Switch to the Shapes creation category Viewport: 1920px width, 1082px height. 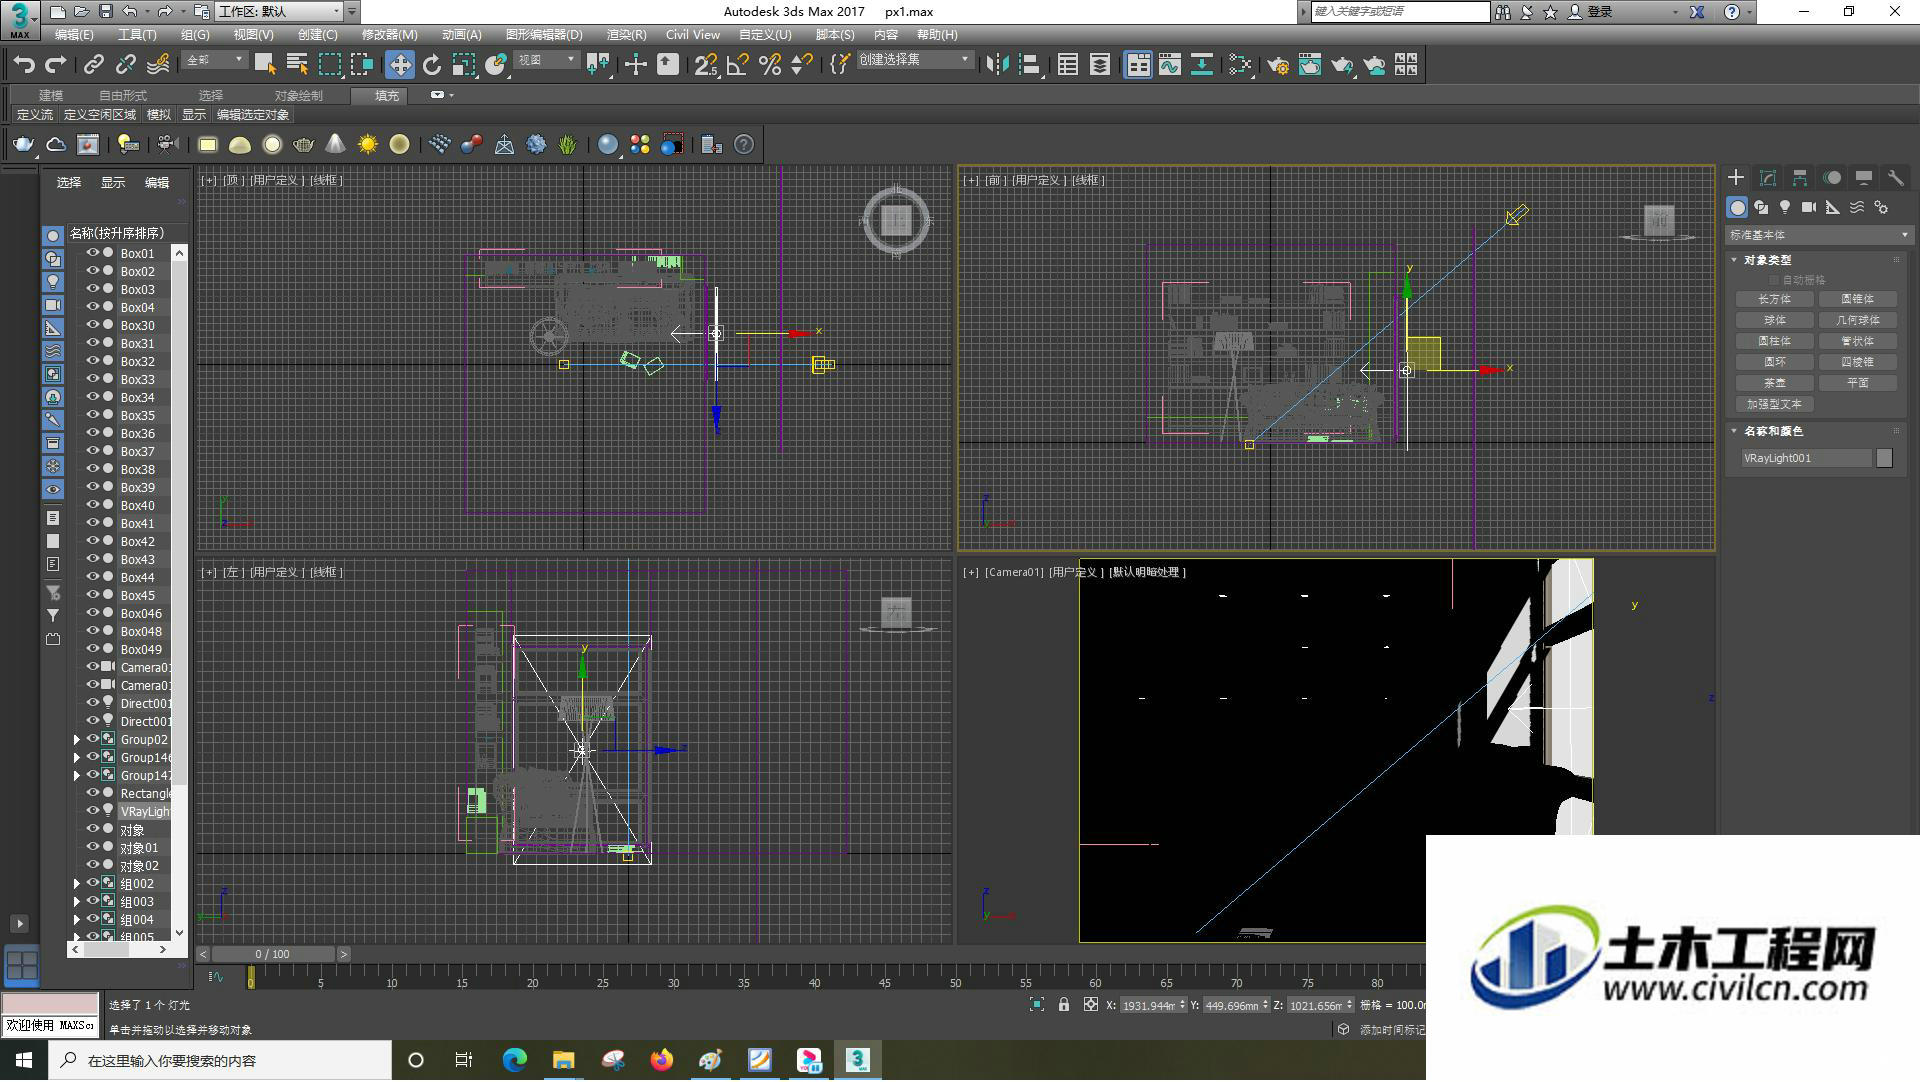tap(1761, 207)
